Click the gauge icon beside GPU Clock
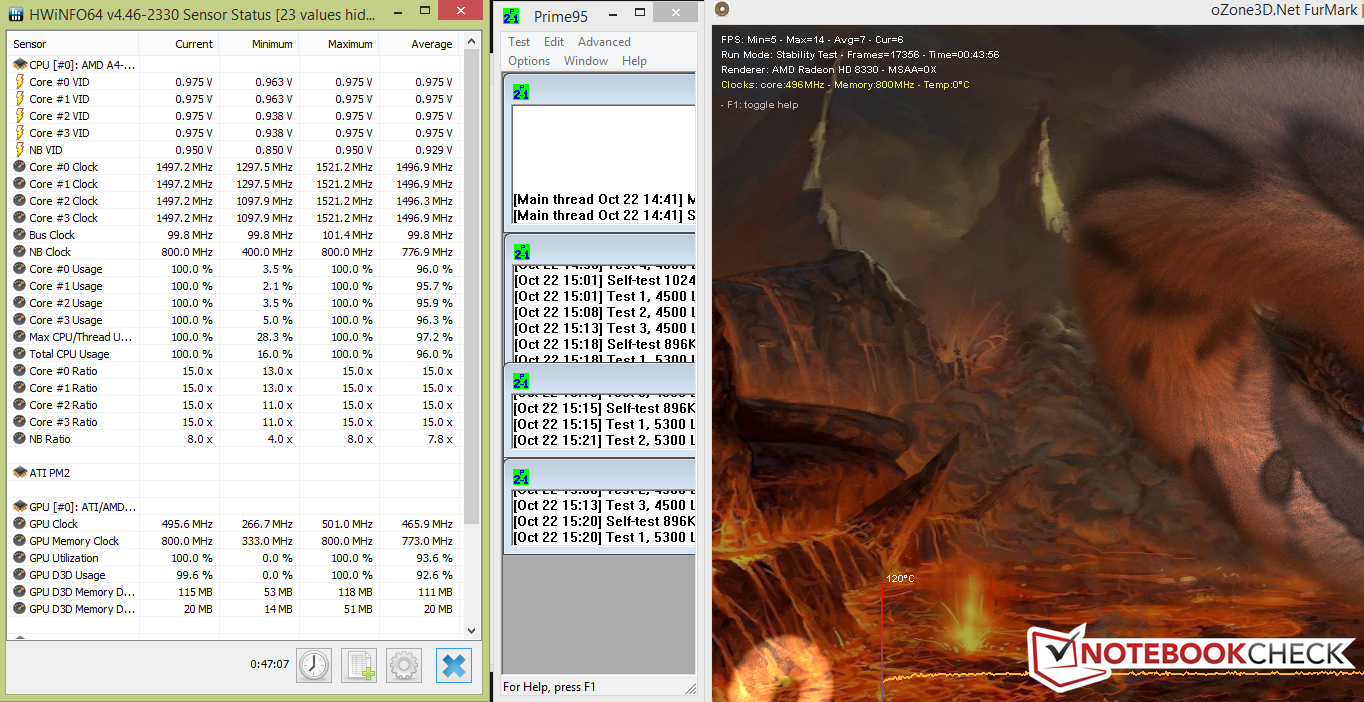This screenshot has height=702, width=1364. pos(20,524)
